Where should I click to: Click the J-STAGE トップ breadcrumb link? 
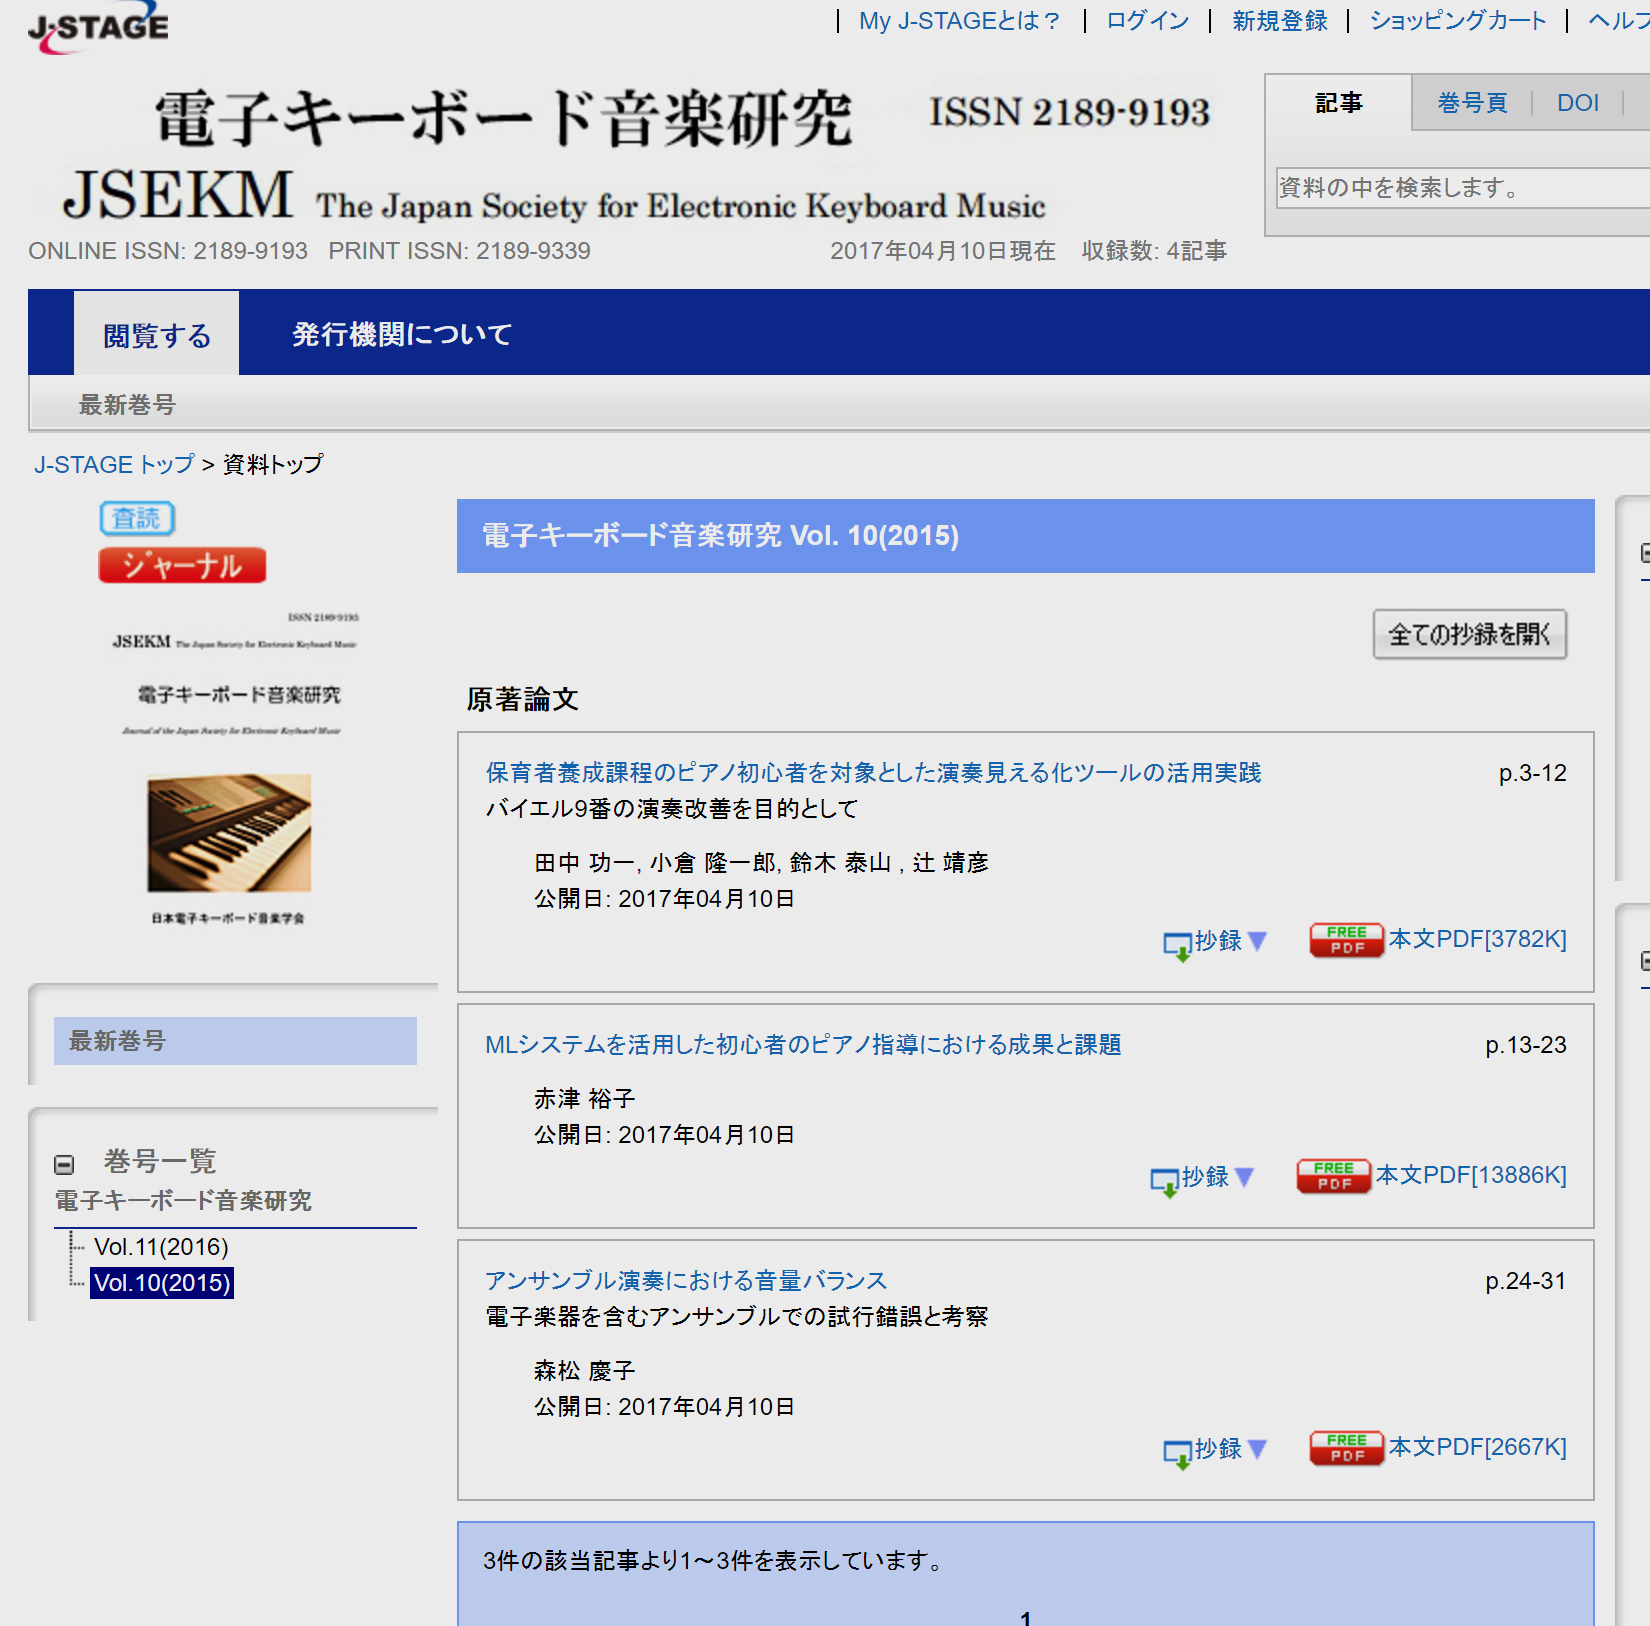(114, 465)
